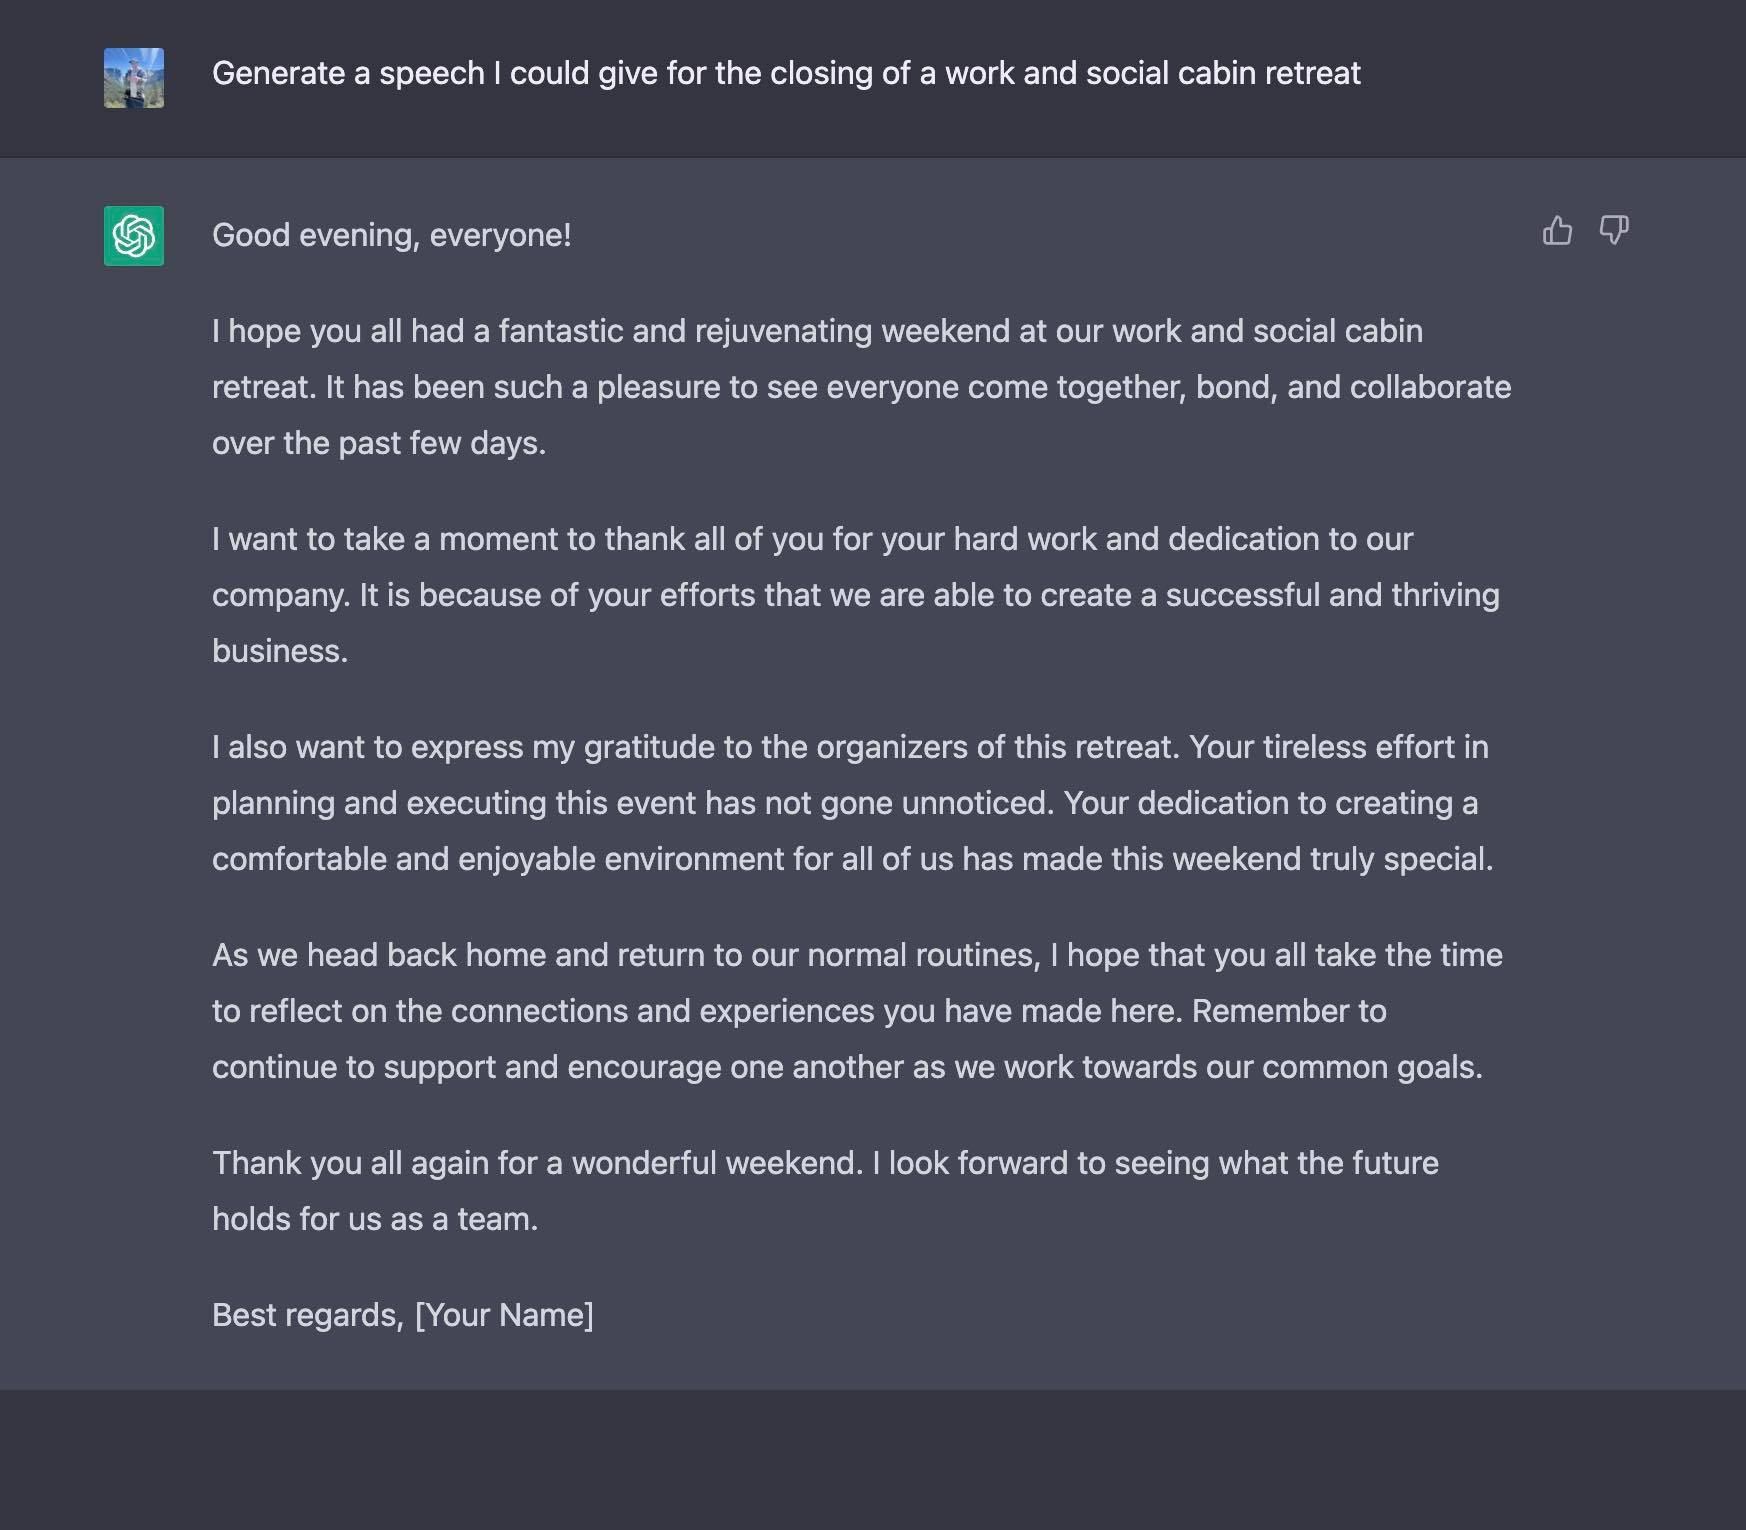Click the user profile photo avatar
The image size is (1746, 1530).
[134, 78]
